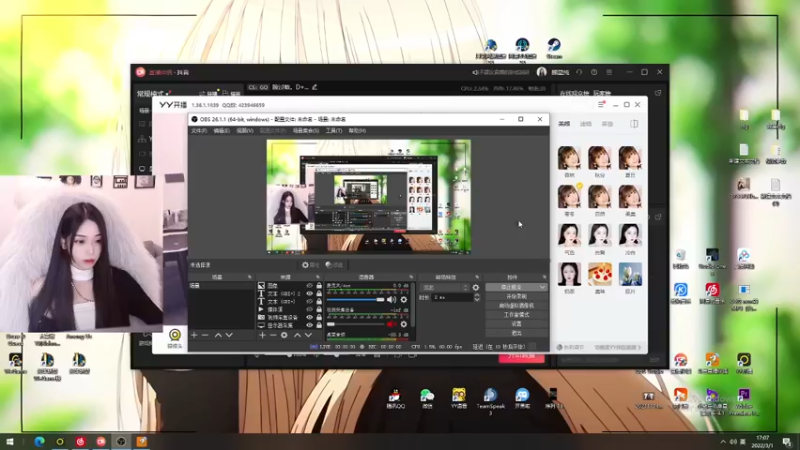The height and width of the screenshot is (450, 800).
Task: Switch to third tab in YY beauty panel
Action: (x=607, y=124)
